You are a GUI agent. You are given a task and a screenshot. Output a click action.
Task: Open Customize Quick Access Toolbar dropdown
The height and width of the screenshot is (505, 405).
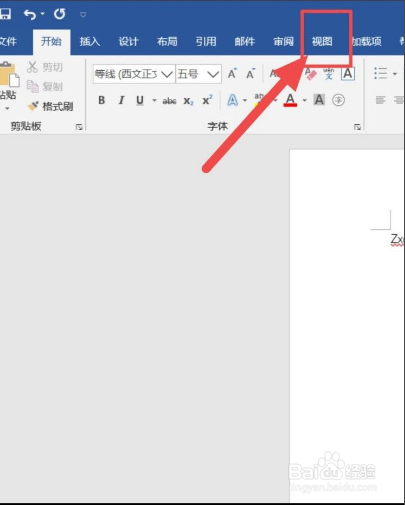83,14
